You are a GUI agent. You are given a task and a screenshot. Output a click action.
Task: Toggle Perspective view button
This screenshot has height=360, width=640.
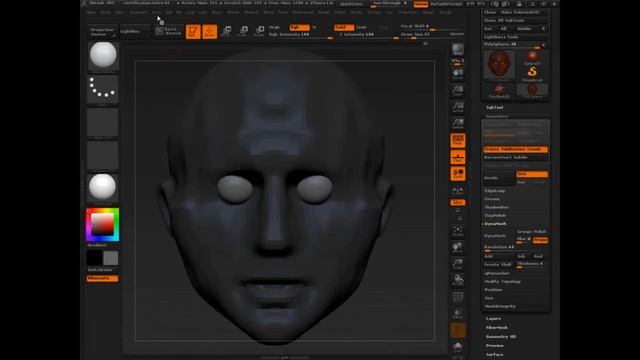[458, 140]
